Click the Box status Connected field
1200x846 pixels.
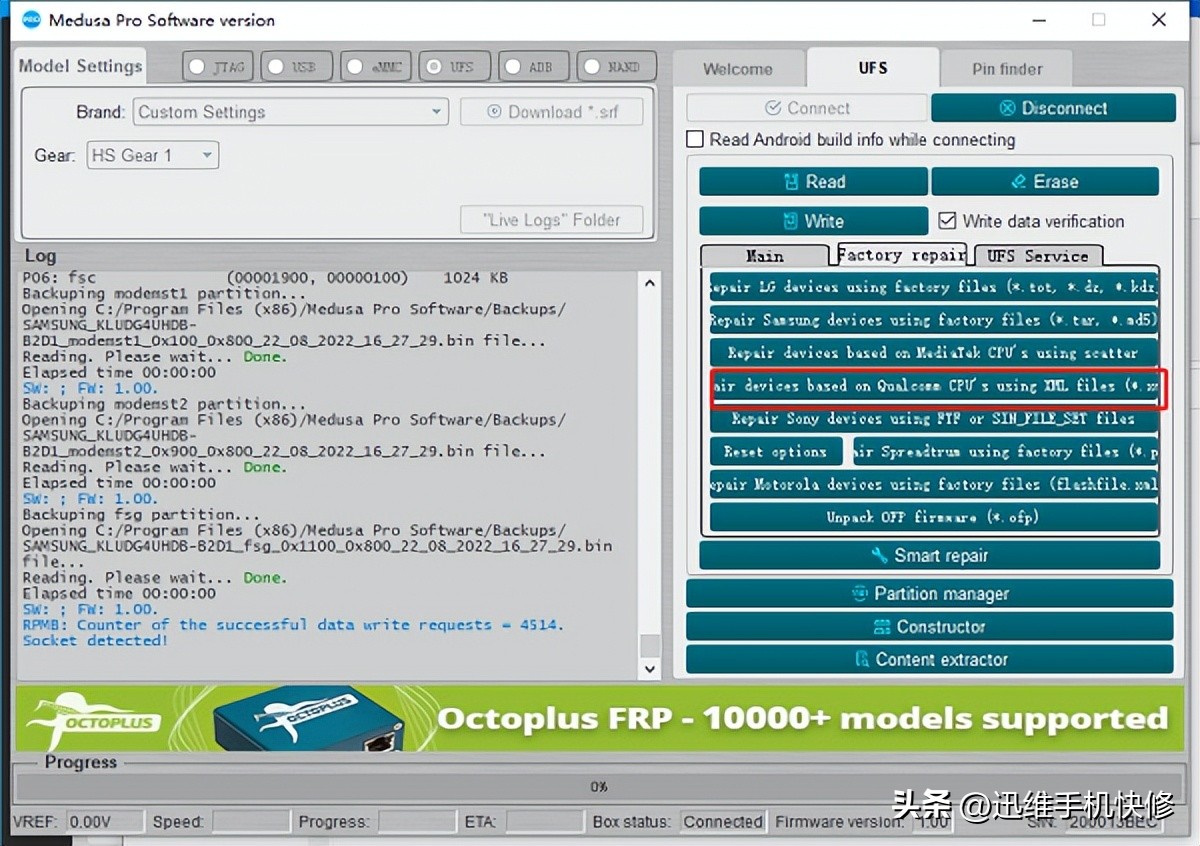723,822
